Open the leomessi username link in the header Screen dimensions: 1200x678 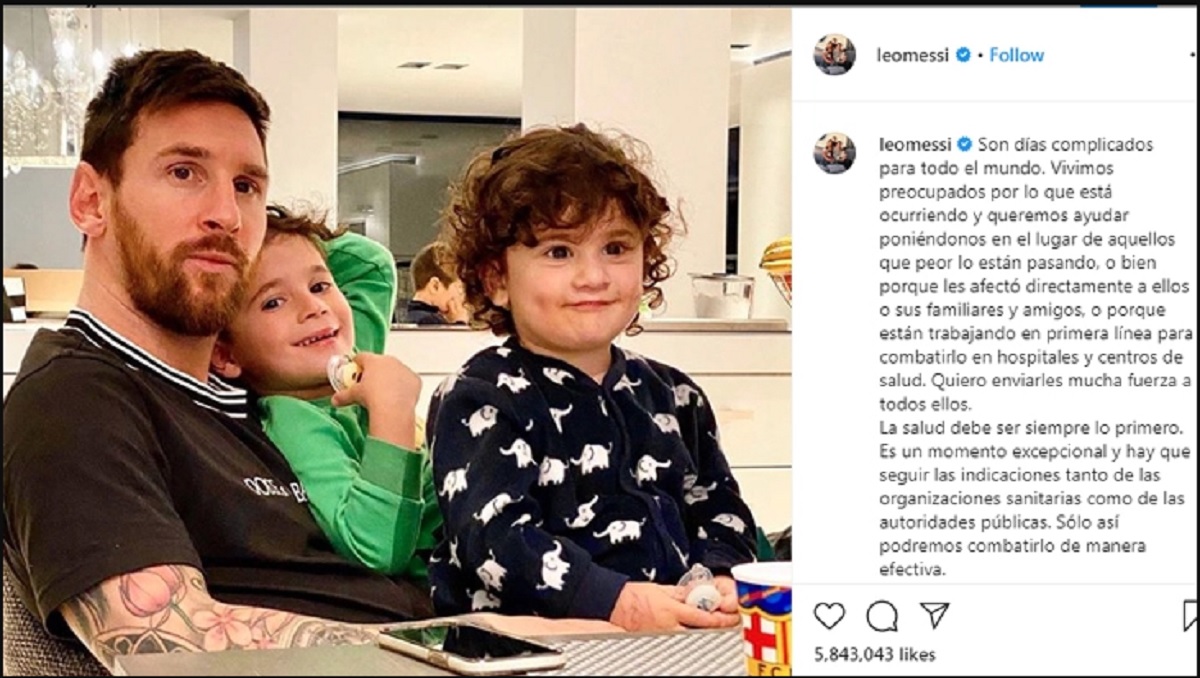click(913, 55)
